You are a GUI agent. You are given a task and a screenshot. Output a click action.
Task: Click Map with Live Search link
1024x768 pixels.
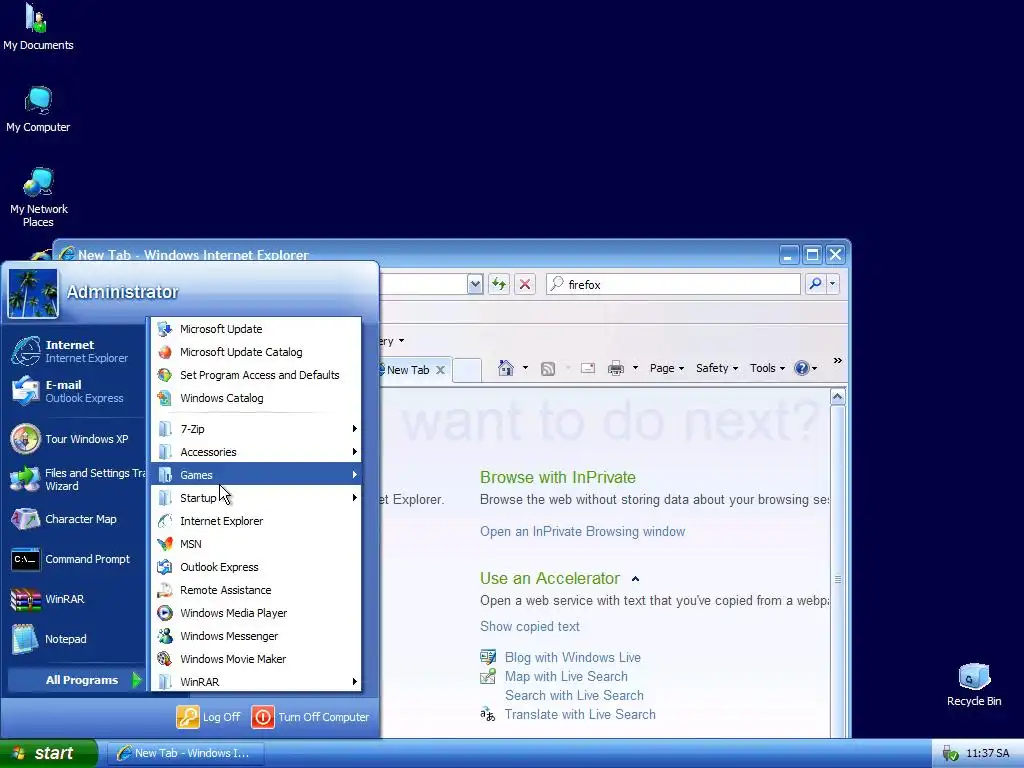click(566, 676)
